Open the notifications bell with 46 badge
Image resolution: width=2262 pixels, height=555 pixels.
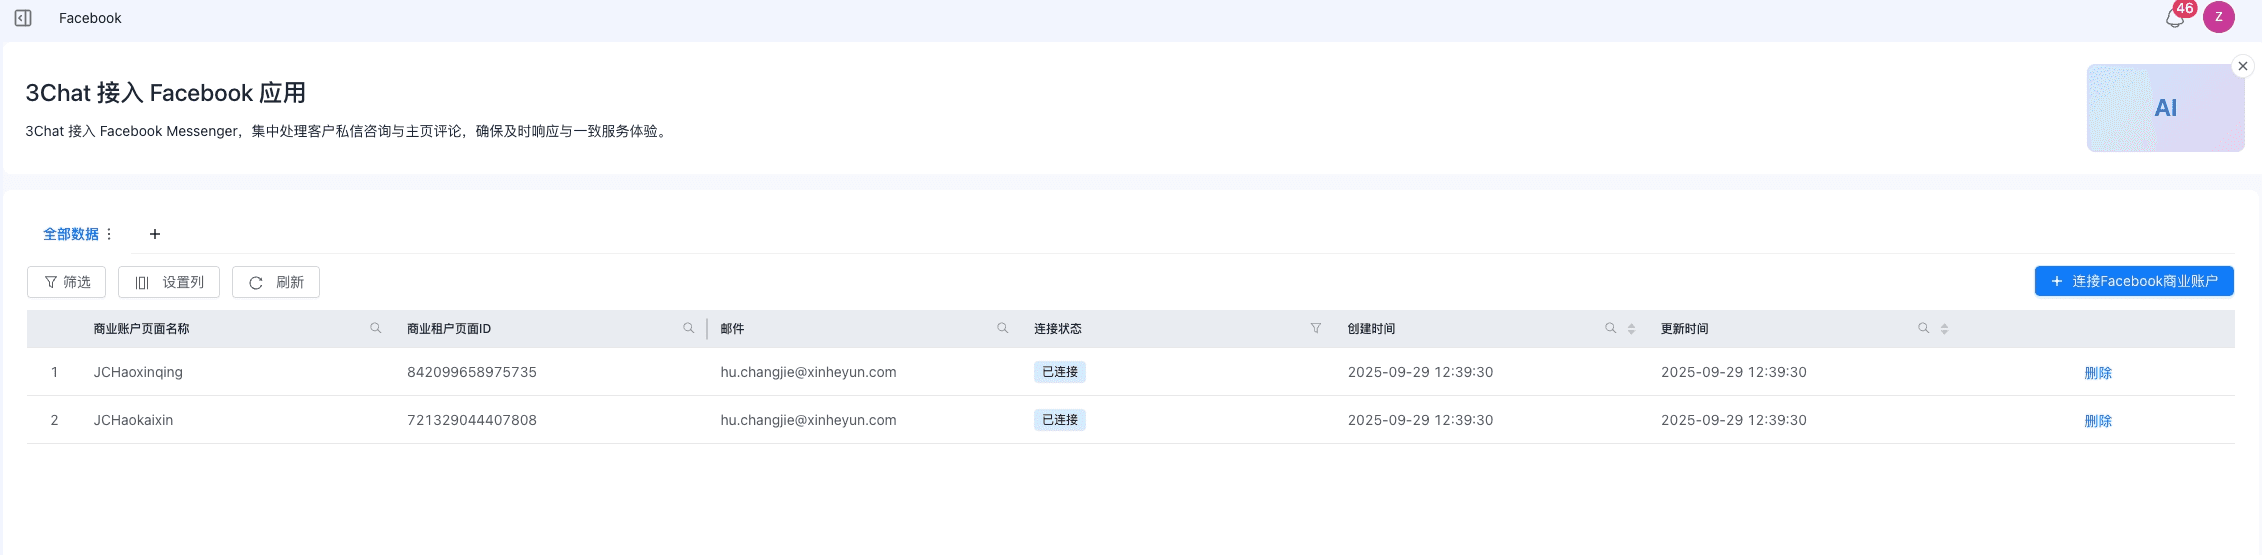coord(2175,17)
